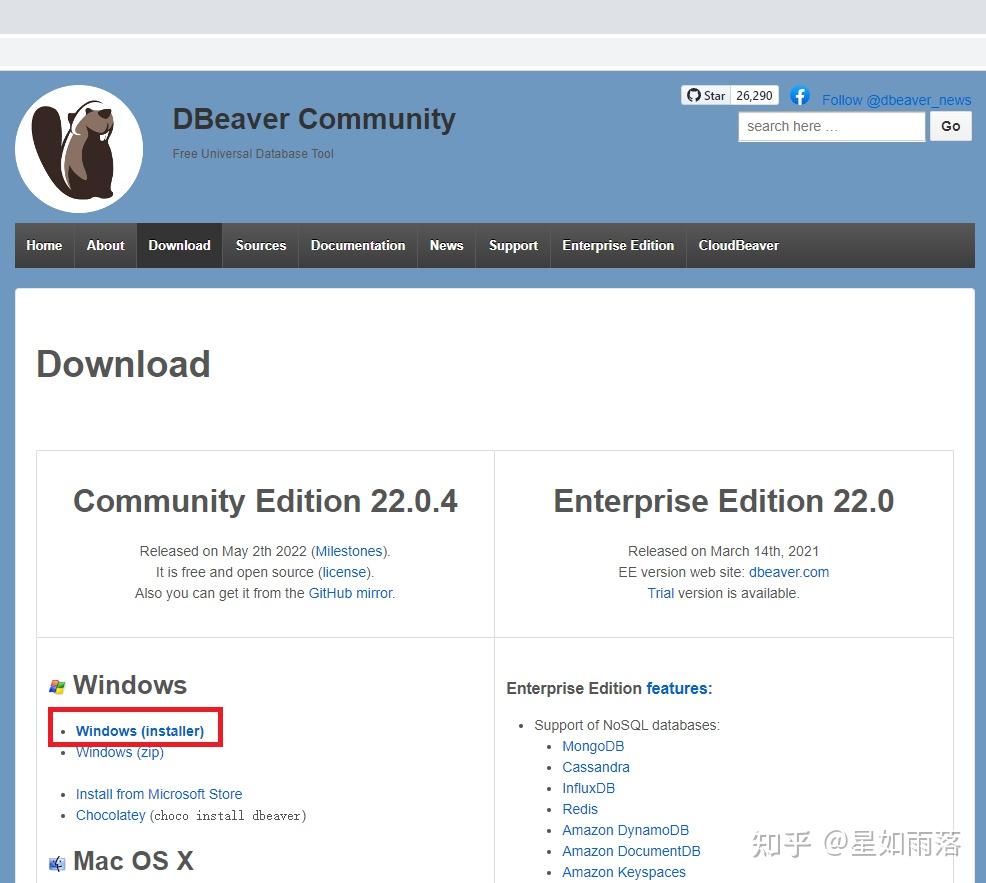Click the GitHub Star button

[x=706, y=96]
